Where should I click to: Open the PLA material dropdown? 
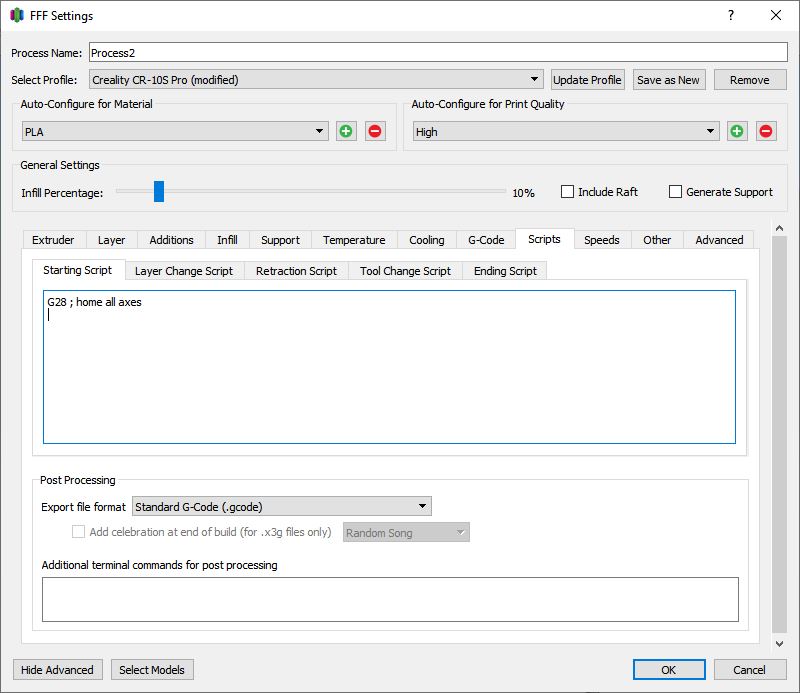(x=175, y=131)
